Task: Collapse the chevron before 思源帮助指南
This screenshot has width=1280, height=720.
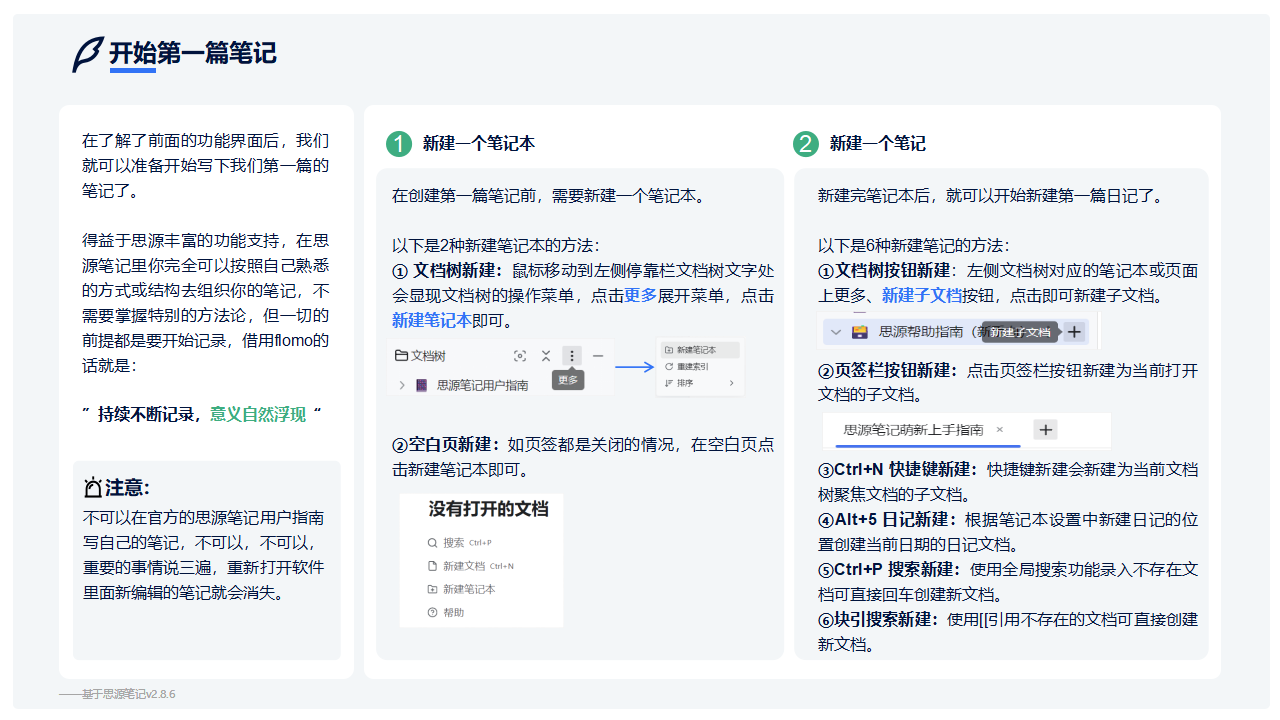Action: (x=836, y=332)
